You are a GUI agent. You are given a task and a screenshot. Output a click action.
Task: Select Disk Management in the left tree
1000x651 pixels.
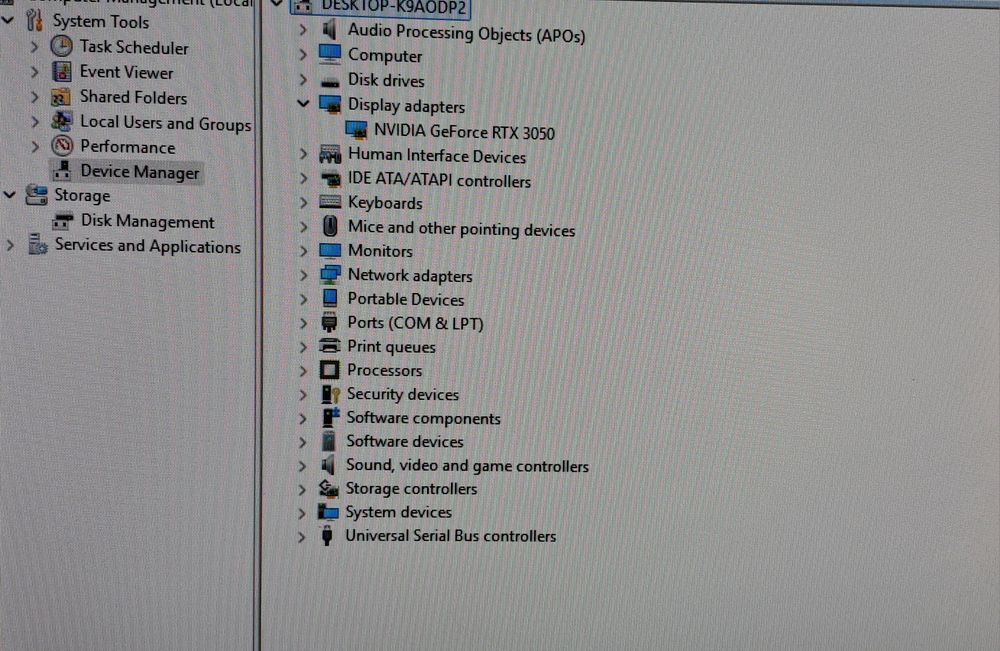click(147, 222)
